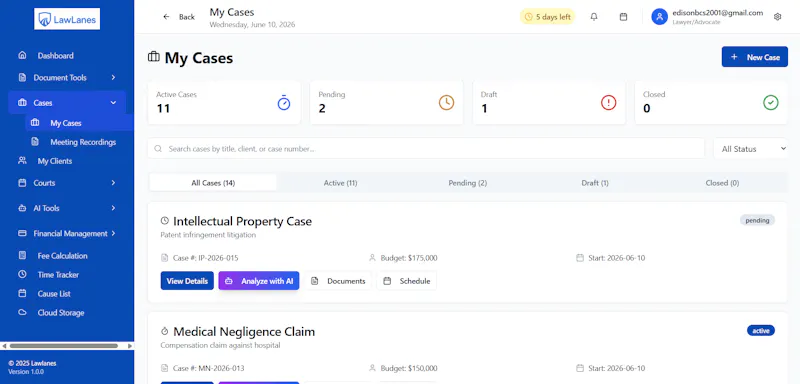Click the 5 days left badge
The width and height of the screenshot is (800, 384).
[547, 17]
